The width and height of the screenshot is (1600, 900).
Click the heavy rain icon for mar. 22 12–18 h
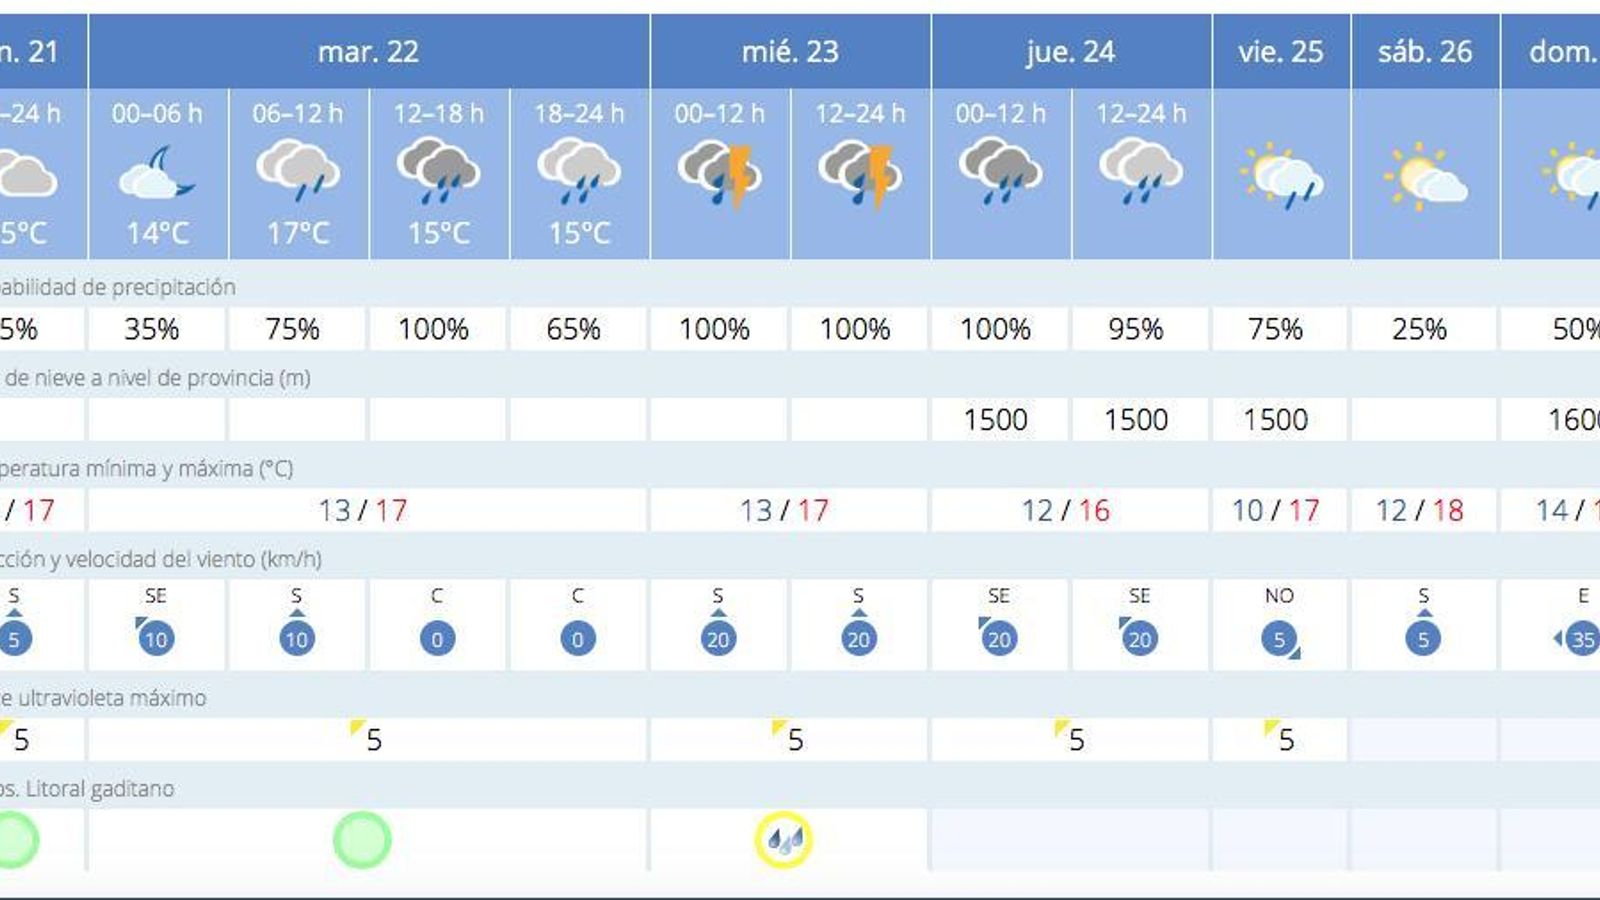(439, 171)
